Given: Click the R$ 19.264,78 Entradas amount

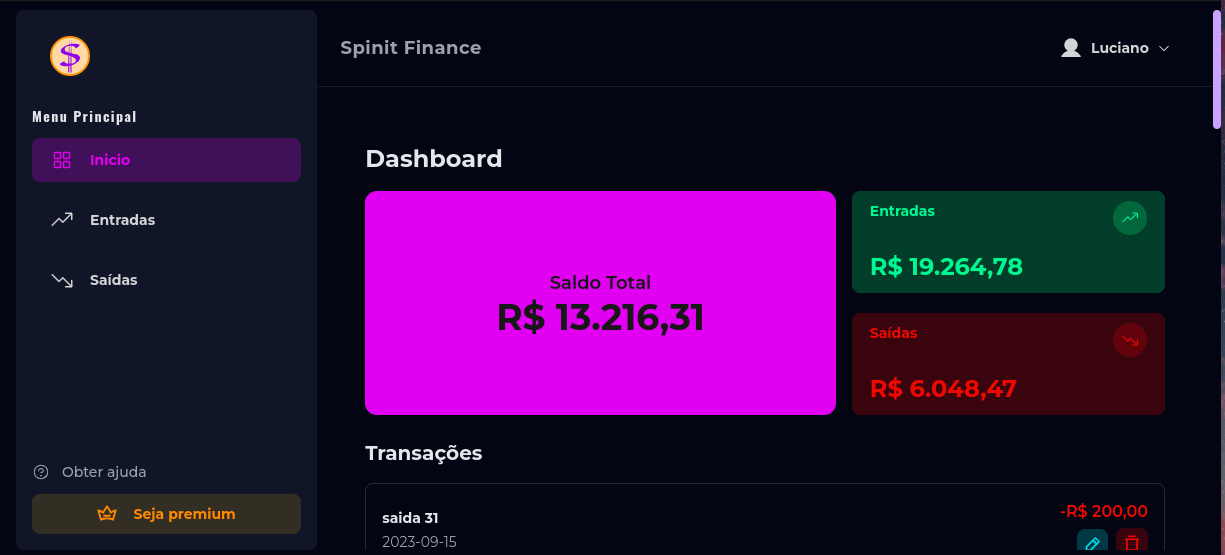Looking at the screenshot, I should coord(946,267).
